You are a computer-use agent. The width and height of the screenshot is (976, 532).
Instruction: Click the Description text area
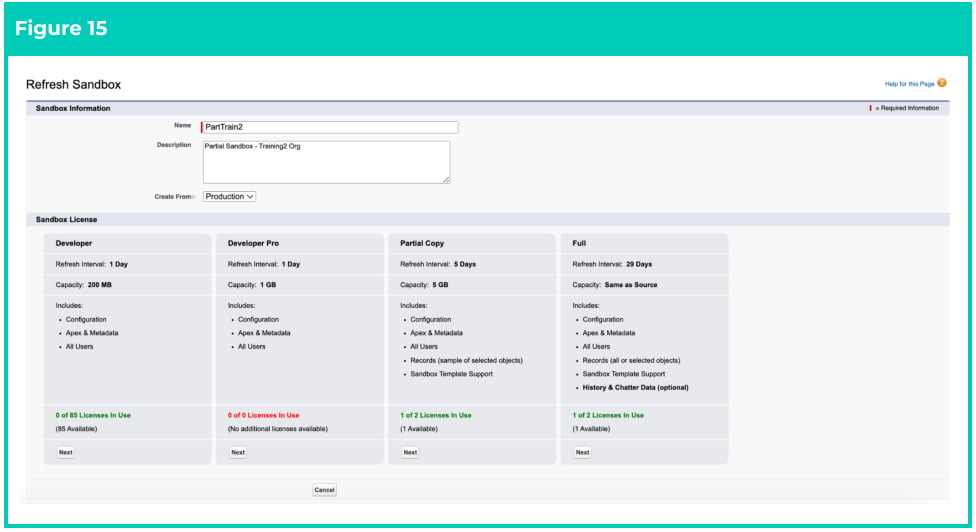[327, 162]
